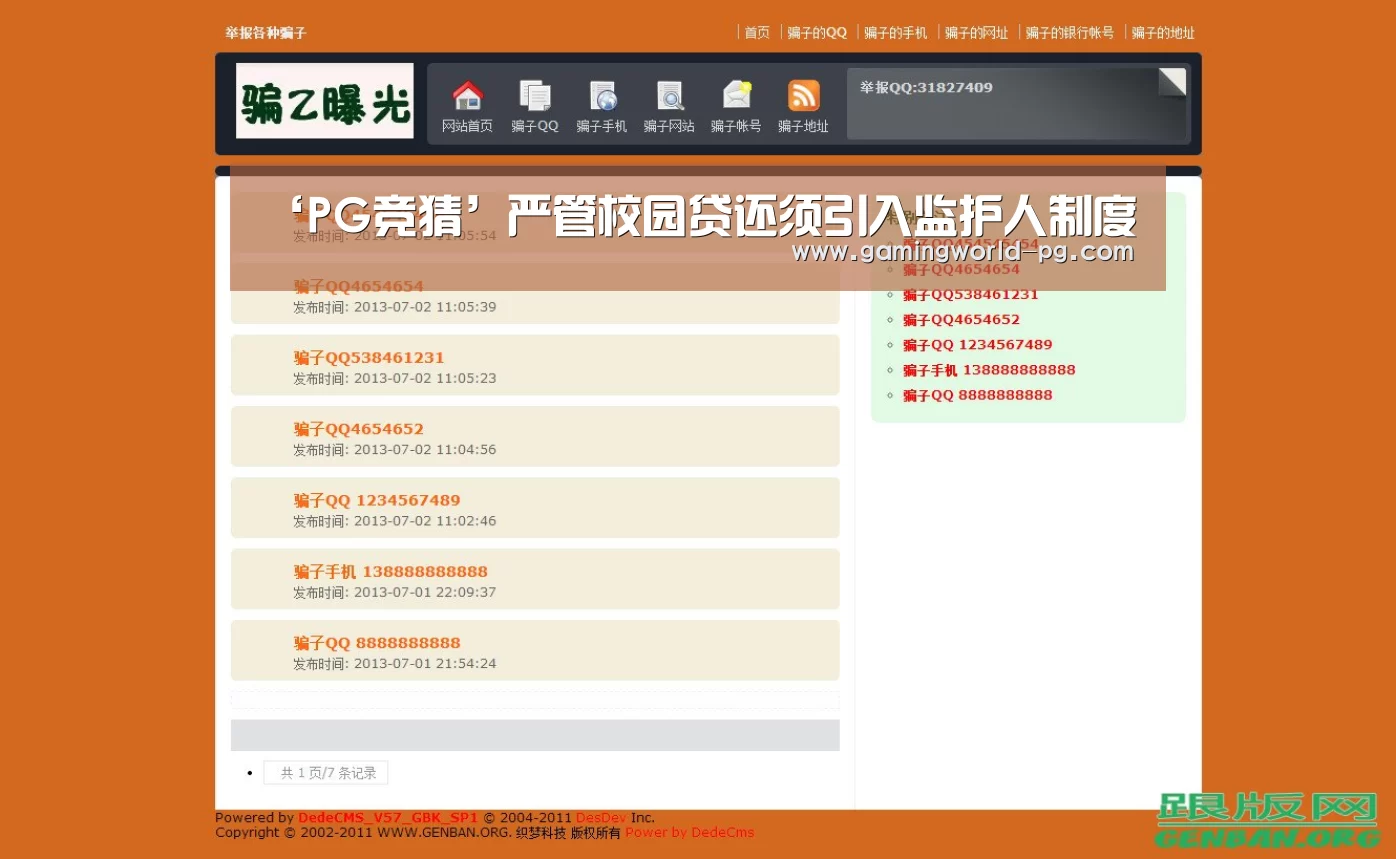Screen dimensions: 1396x859
Task: Click the 举报QQ:31827409 text
Action: (926, 88)
